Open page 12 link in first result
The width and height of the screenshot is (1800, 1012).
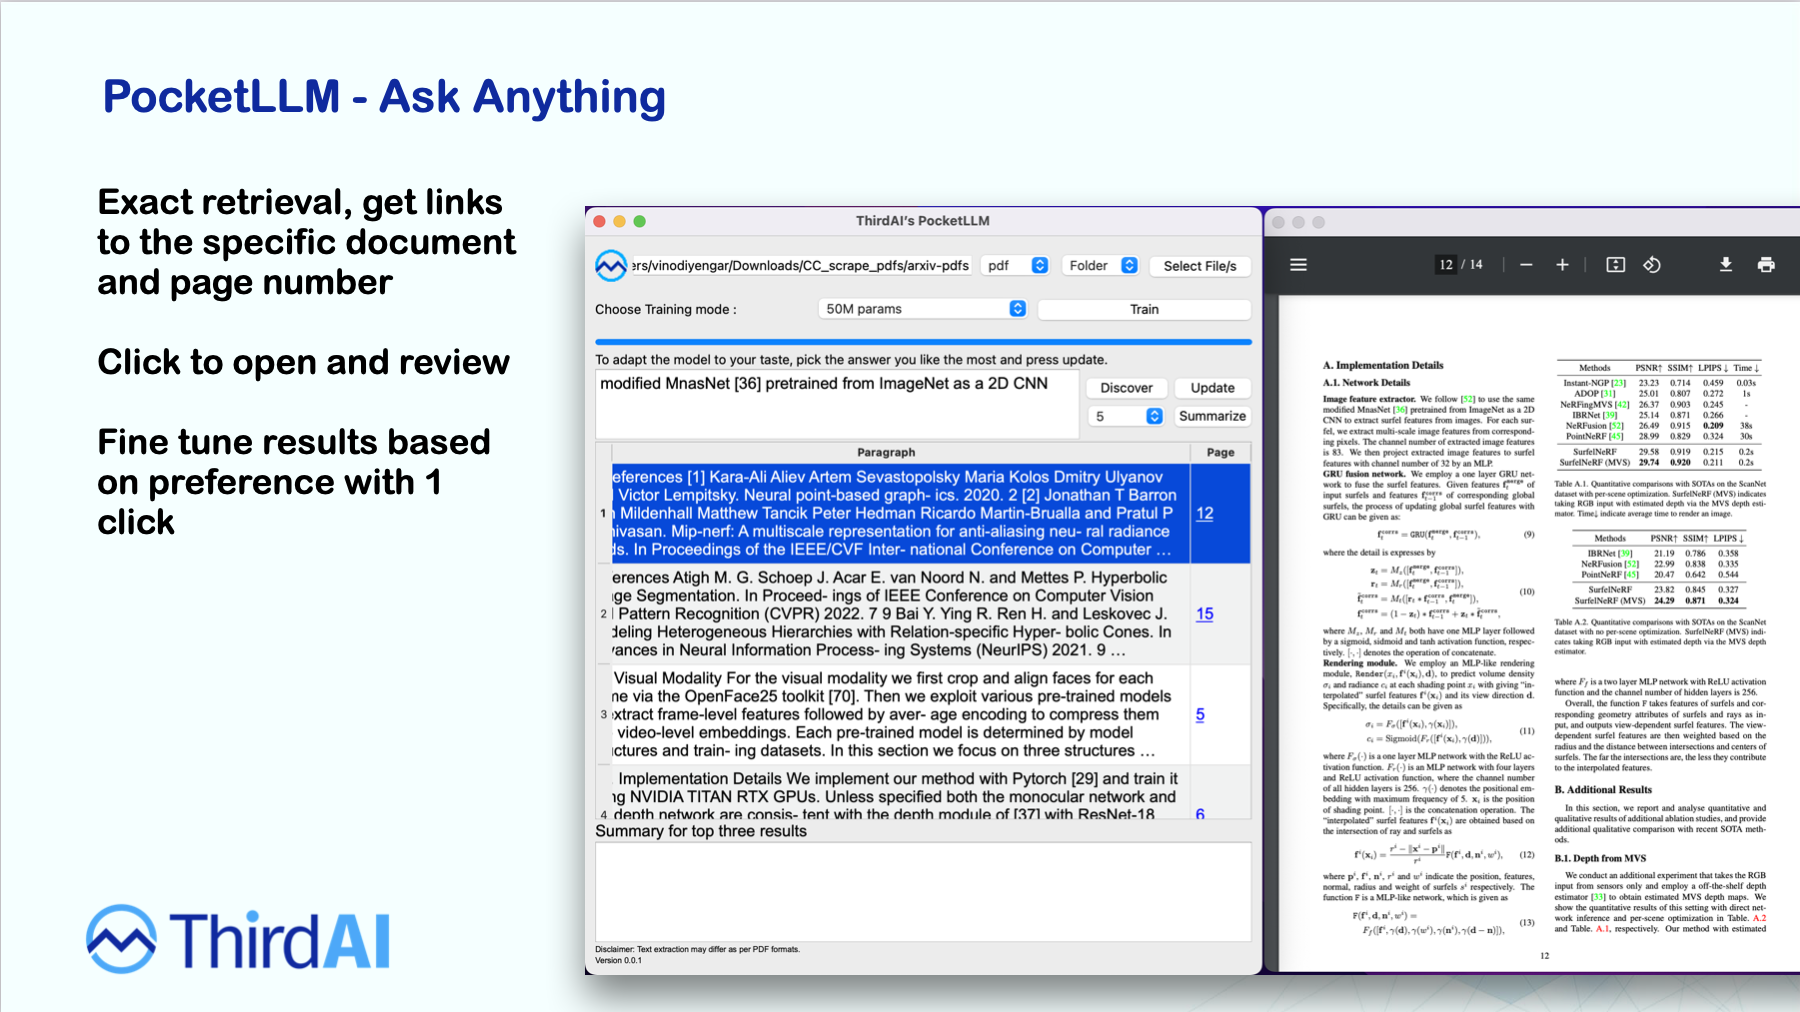pos(1205,513)
